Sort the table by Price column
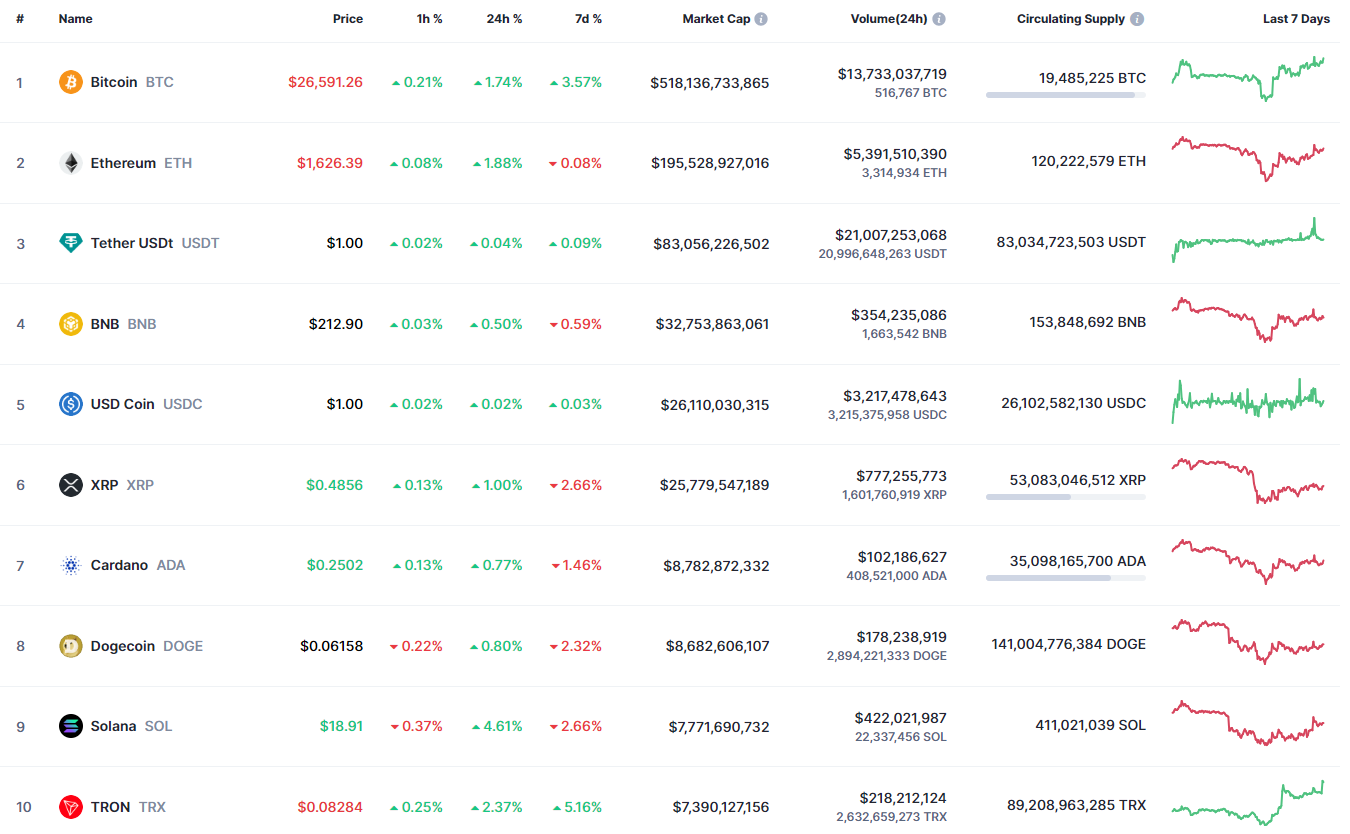This screenshot has width=1350, height=834. click(348, 19)
